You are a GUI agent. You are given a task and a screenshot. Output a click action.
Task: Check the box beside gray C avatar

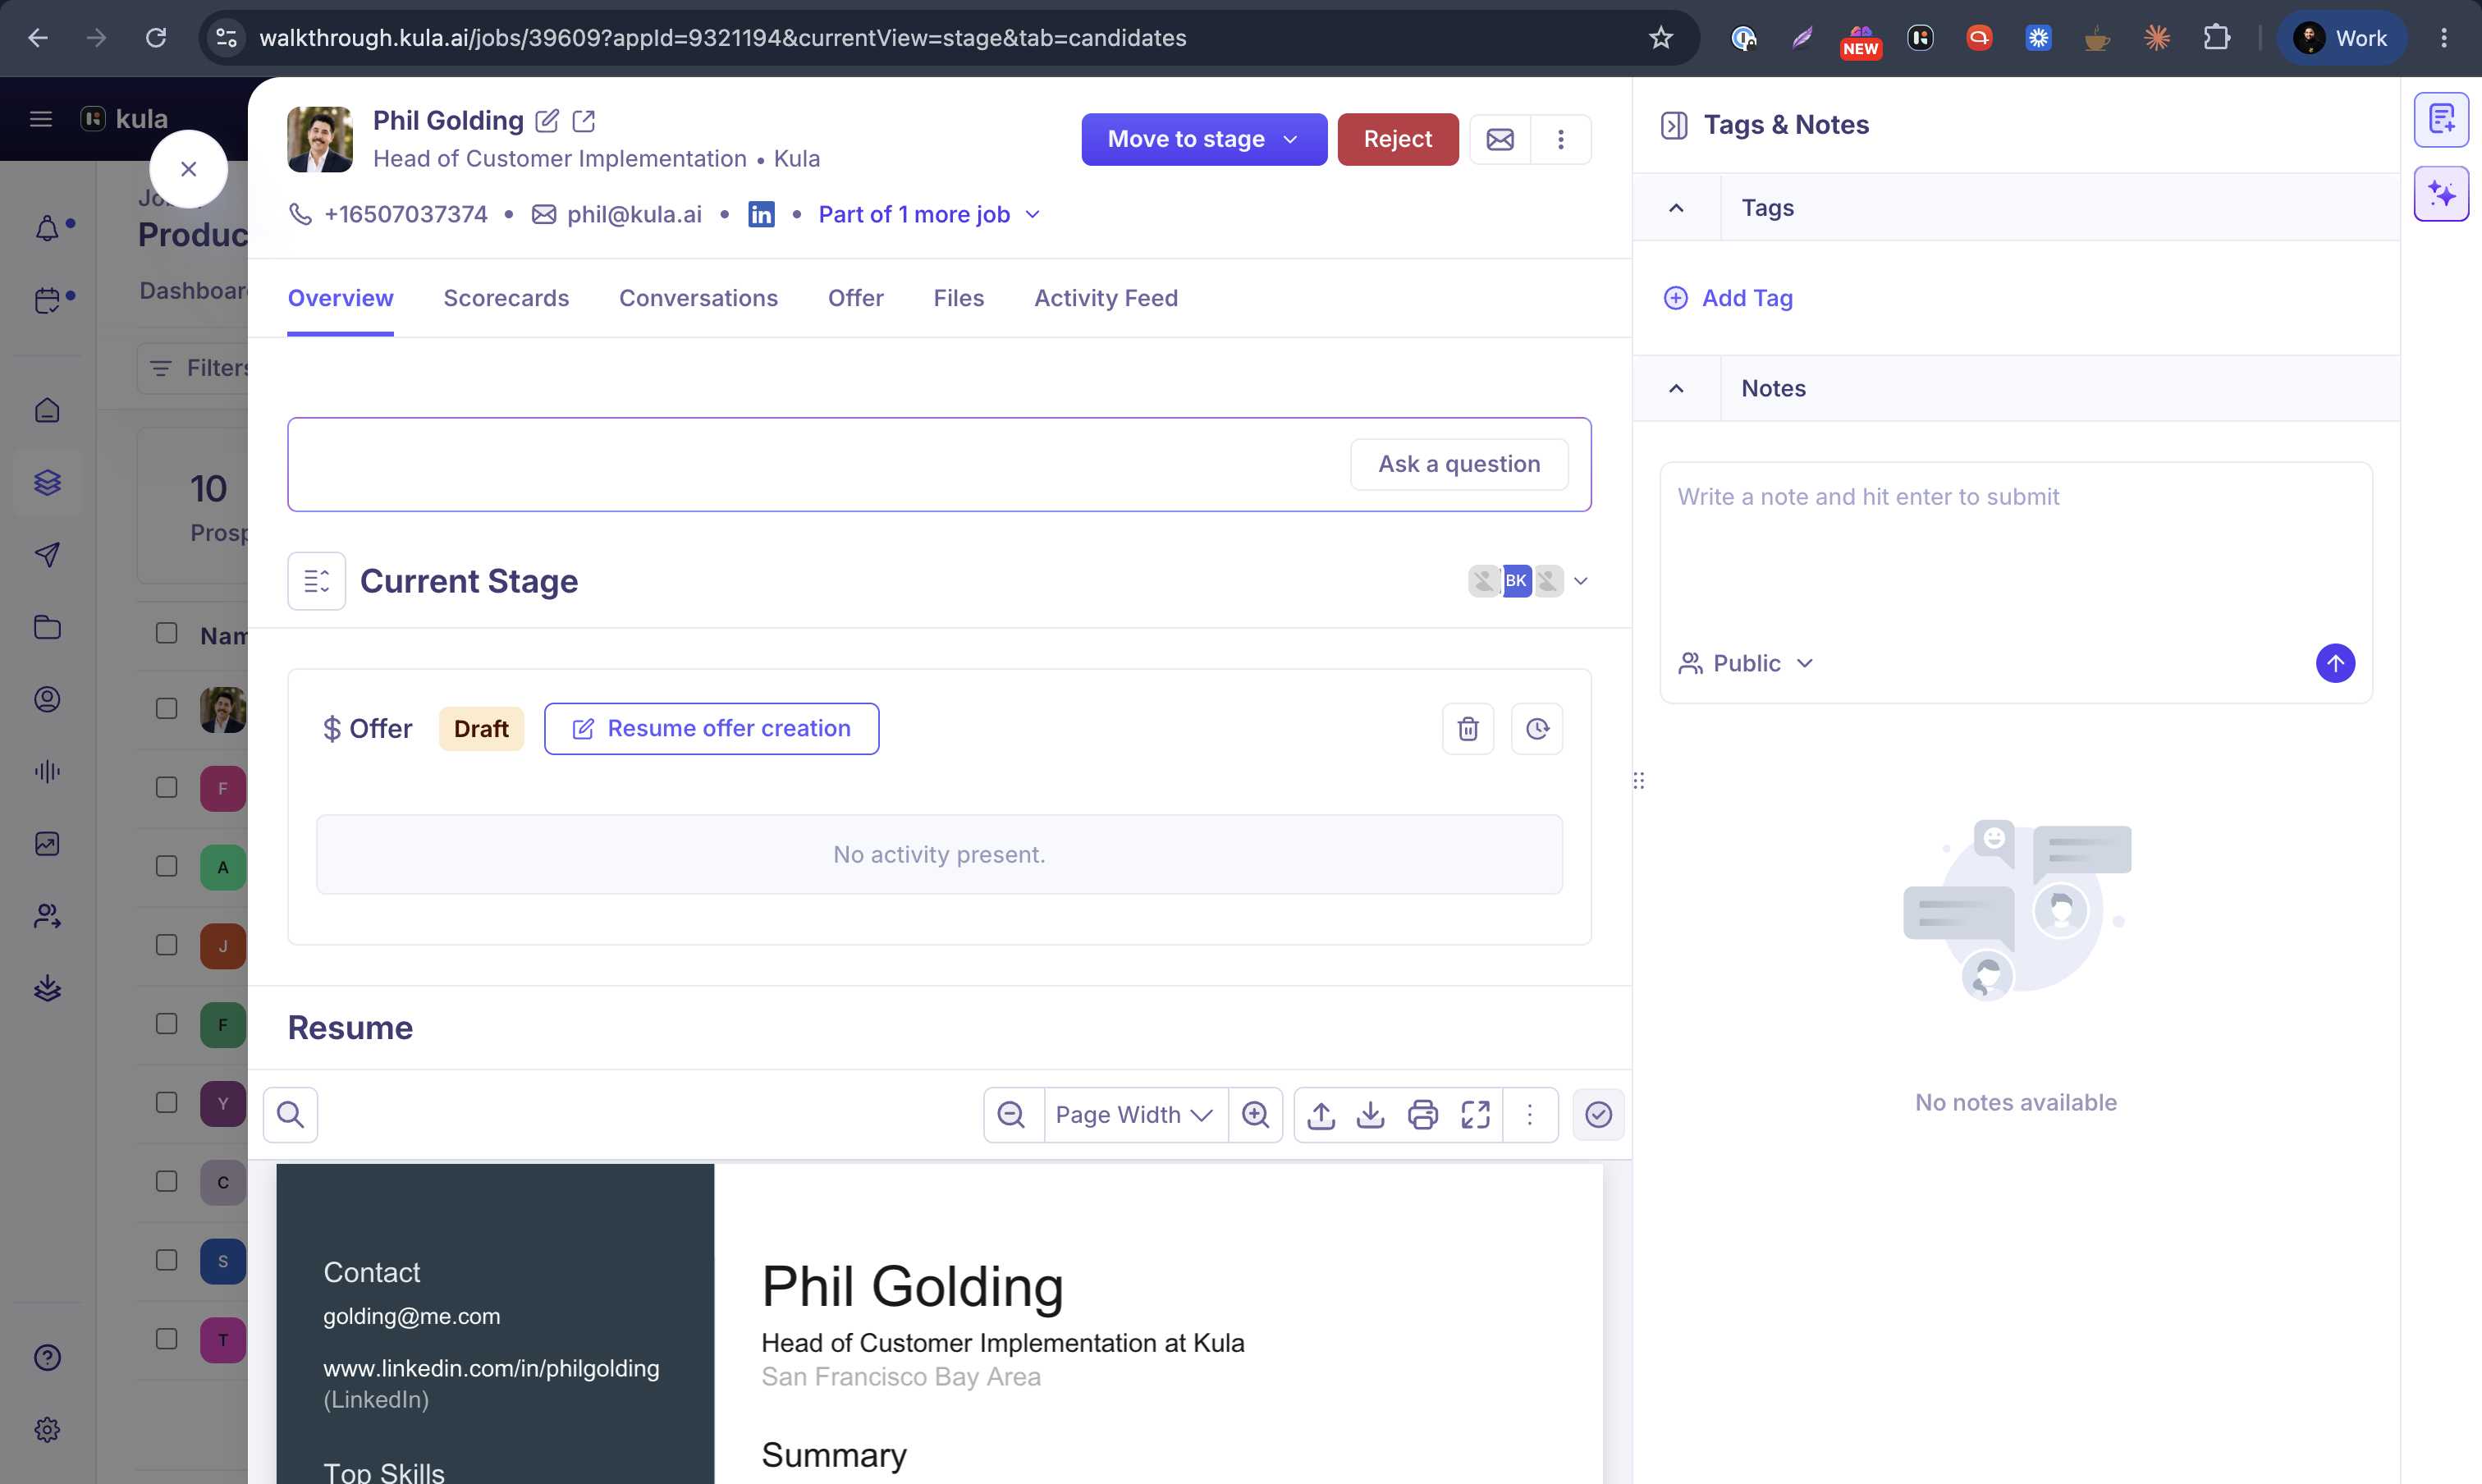point(167,1182)
